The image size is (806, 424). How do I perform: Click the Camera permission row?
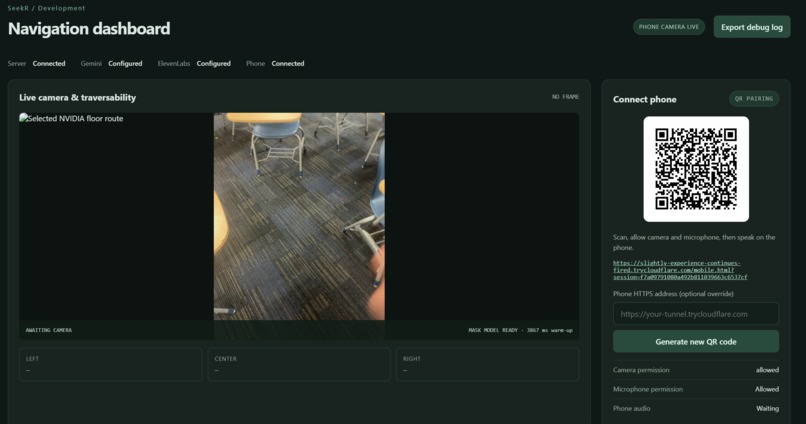tap(695, 370)
